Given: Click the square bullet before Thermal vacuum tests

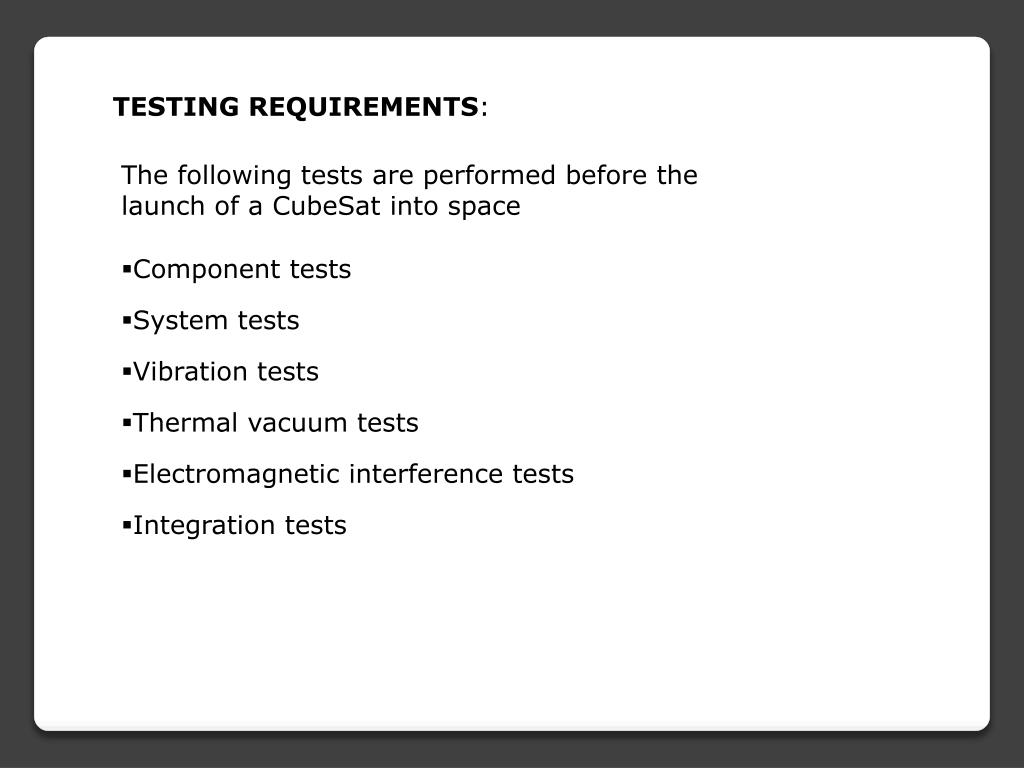Looking at the screenshot, I should pyautogui.click(x=127, y=423).
